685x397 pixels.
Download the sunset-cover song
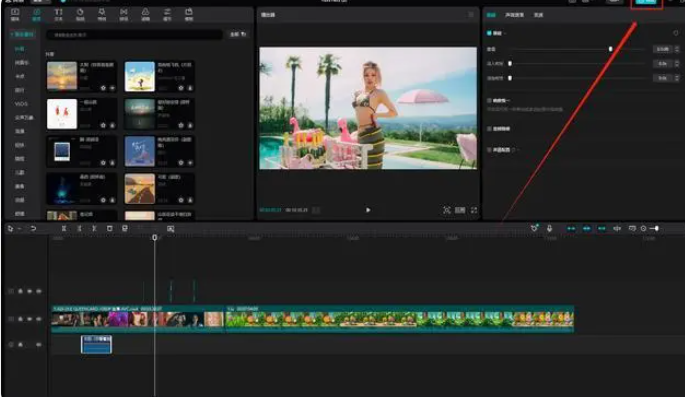[112, 88]
